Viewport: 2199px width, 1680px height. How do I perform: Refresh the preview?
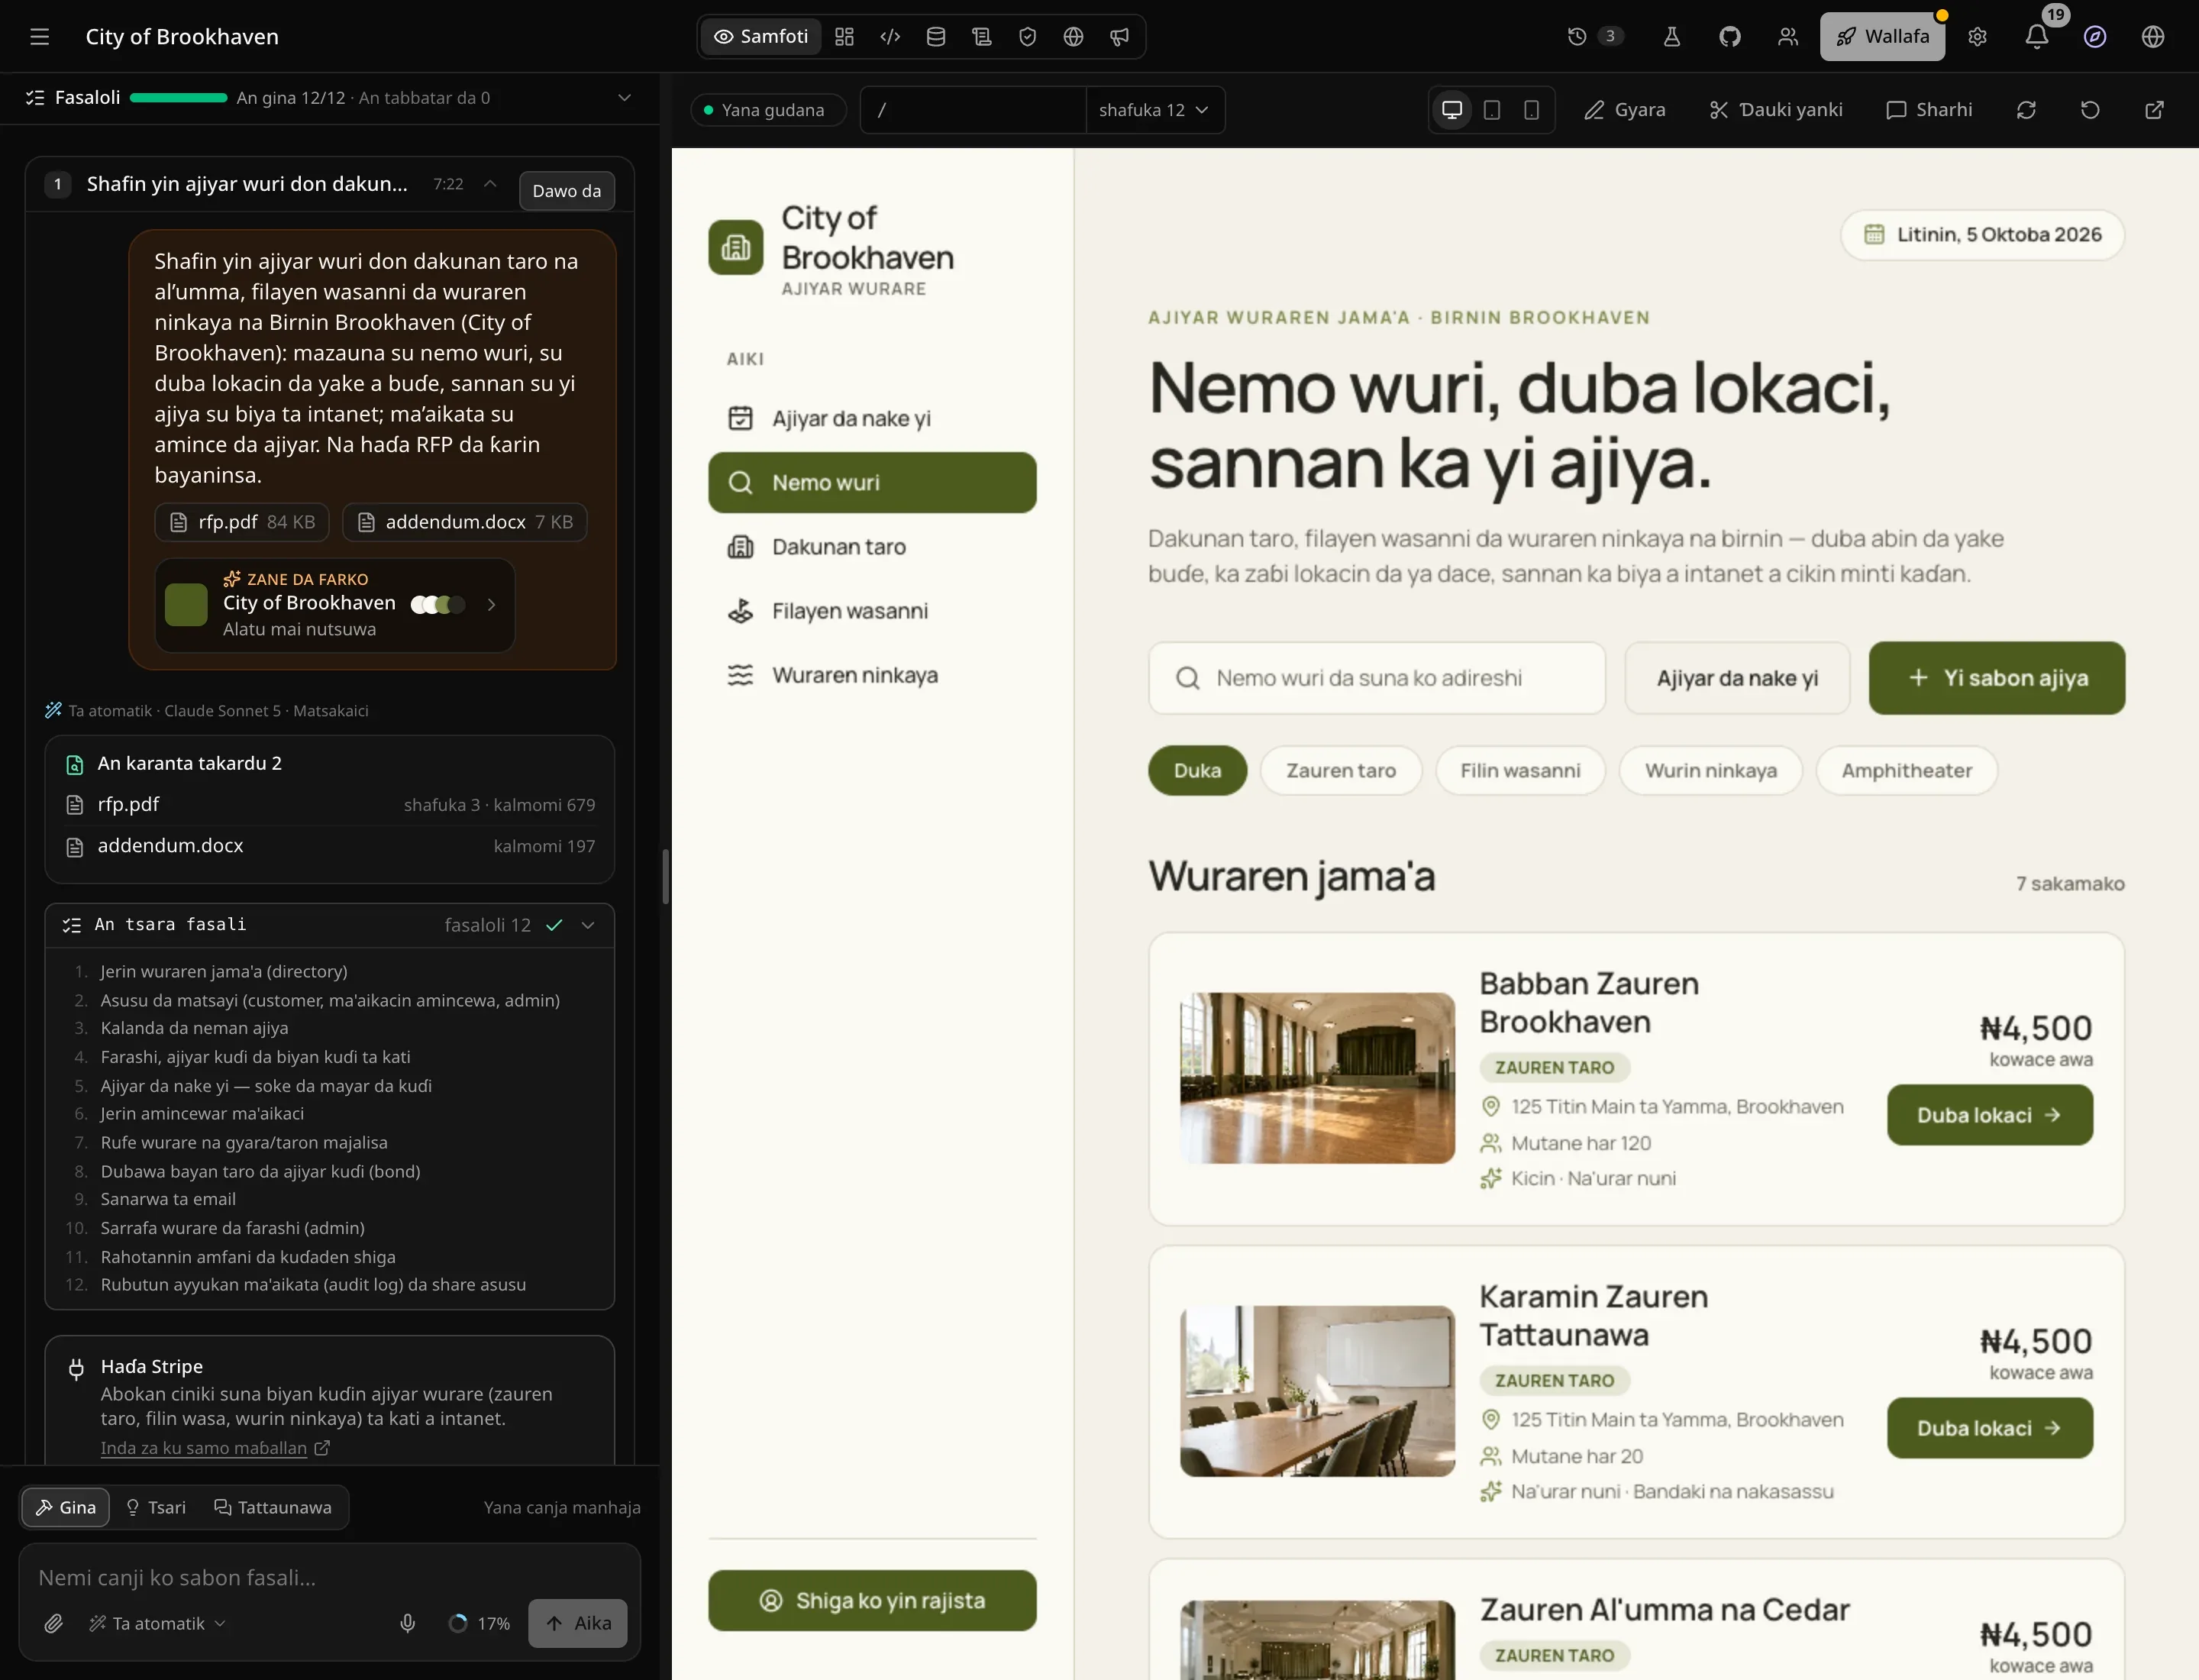pos(2026,110)
